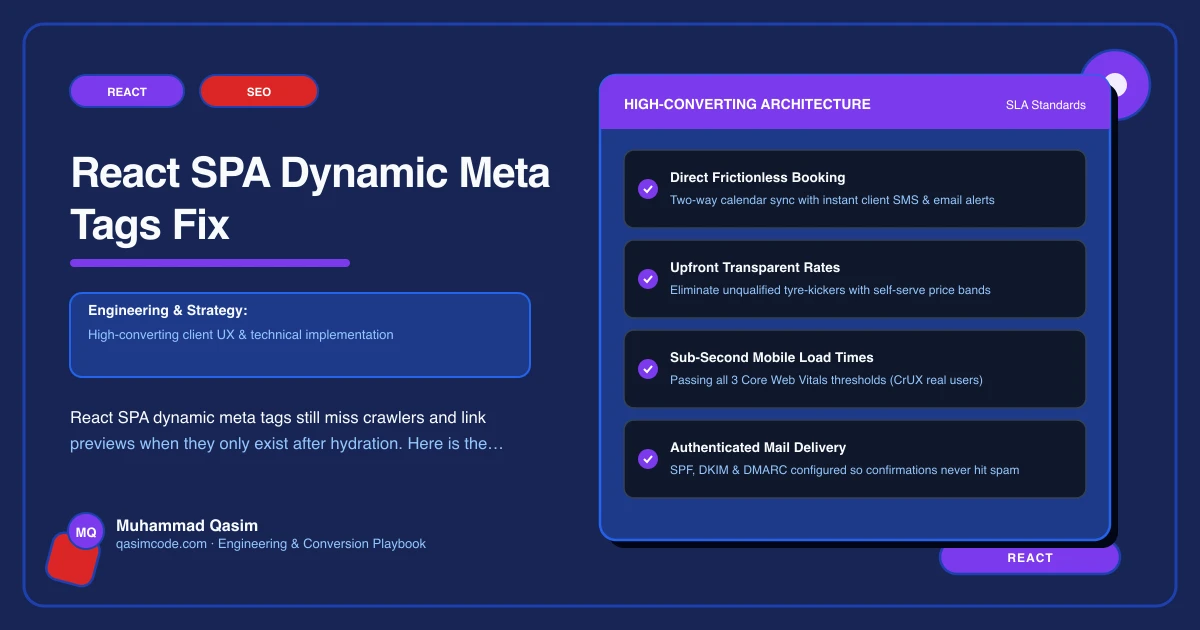1200x630 pixels.
Task: Click the Two-way calendar sync description
Action: [832, 200]
